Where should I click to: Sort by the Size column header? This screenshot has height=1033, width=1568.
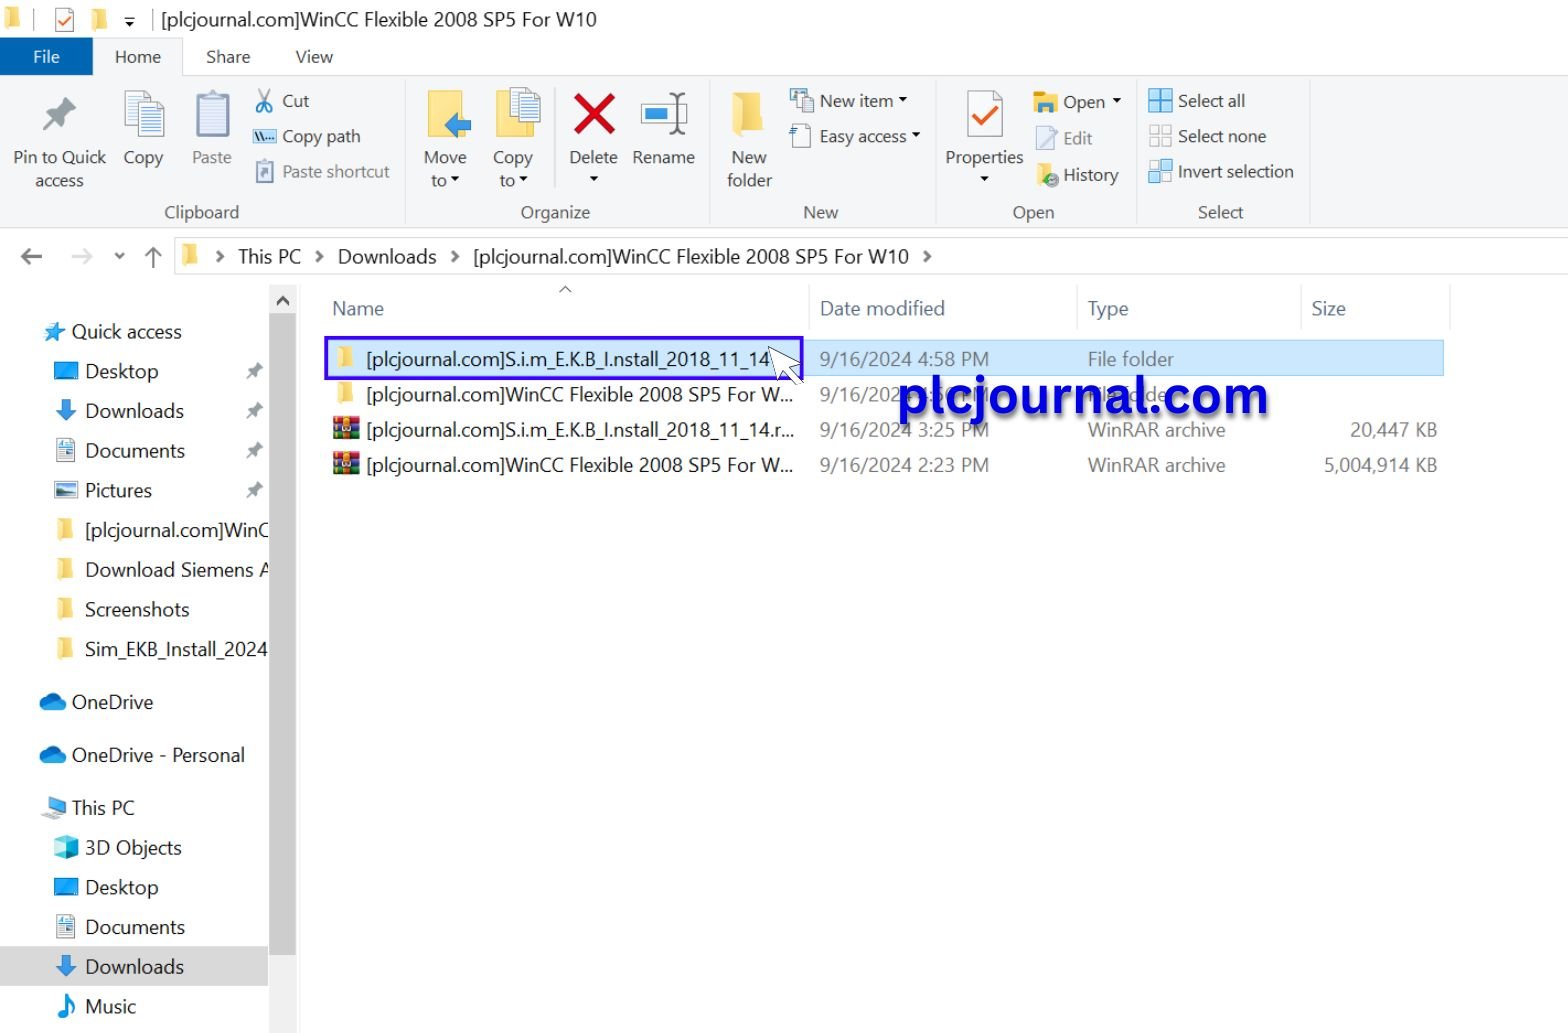click(1328, 309)
